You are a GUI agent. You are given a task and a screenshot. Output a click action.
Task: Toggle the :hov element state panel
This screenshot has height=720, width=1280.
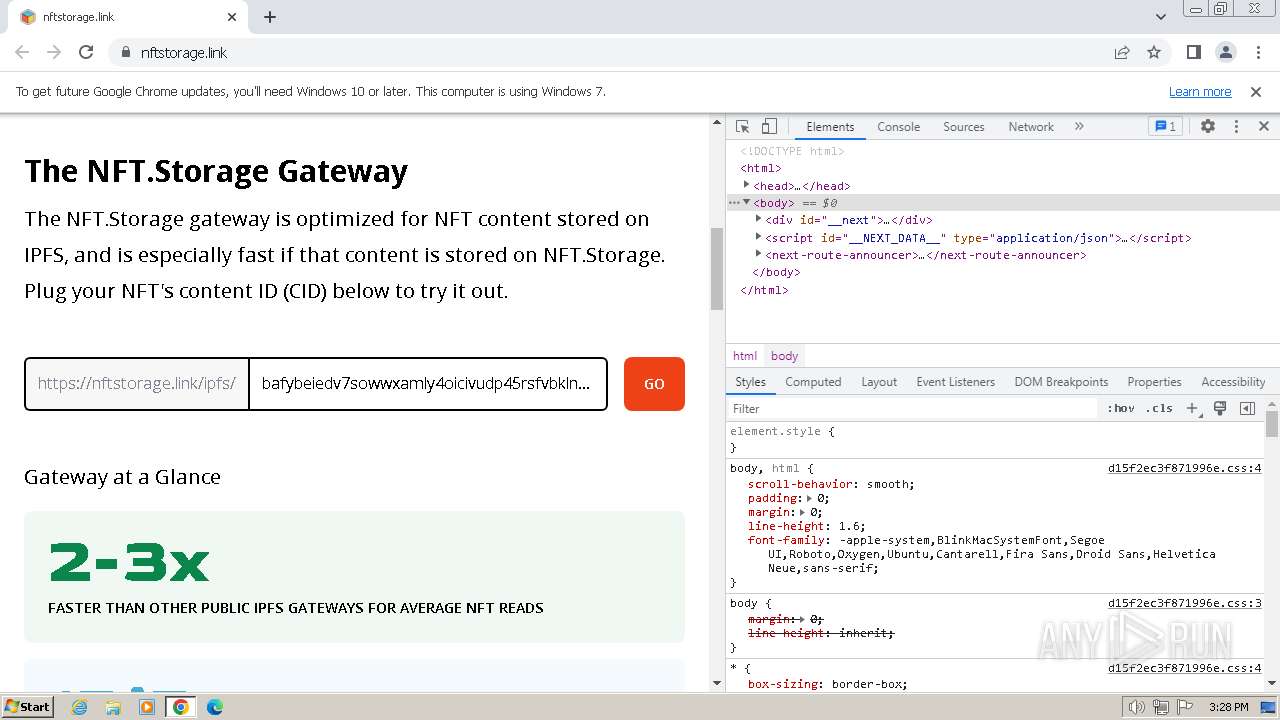click(1121, 408)
